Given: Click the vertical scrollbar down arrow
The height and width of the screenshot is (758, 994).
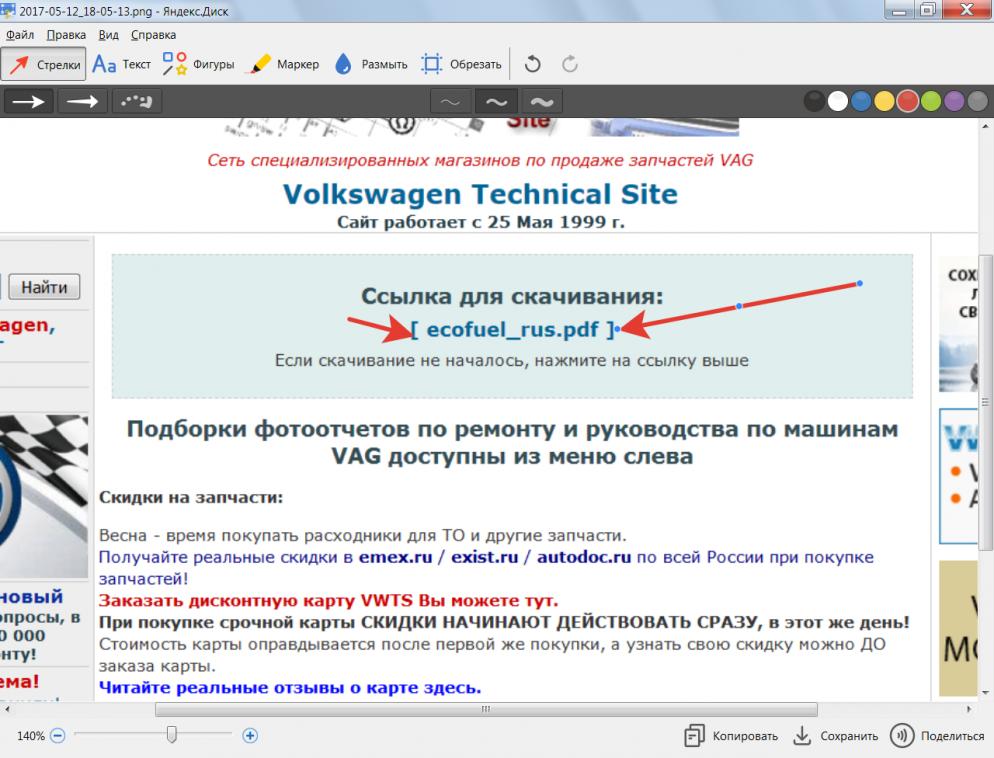Looking at the screenshot, I should tap(985, 693).
